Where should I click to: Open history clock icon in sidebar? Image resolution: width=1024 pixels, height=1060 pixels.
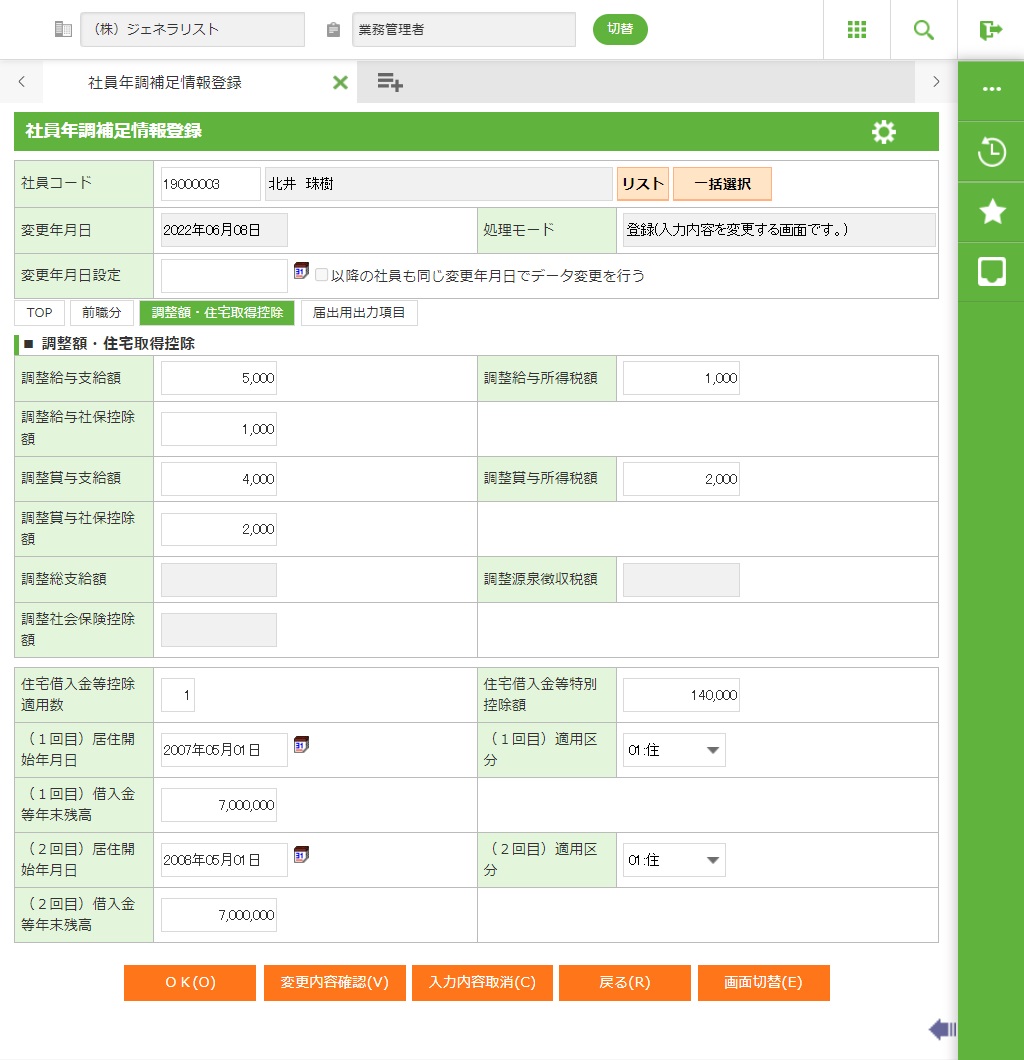pos(991,152)
